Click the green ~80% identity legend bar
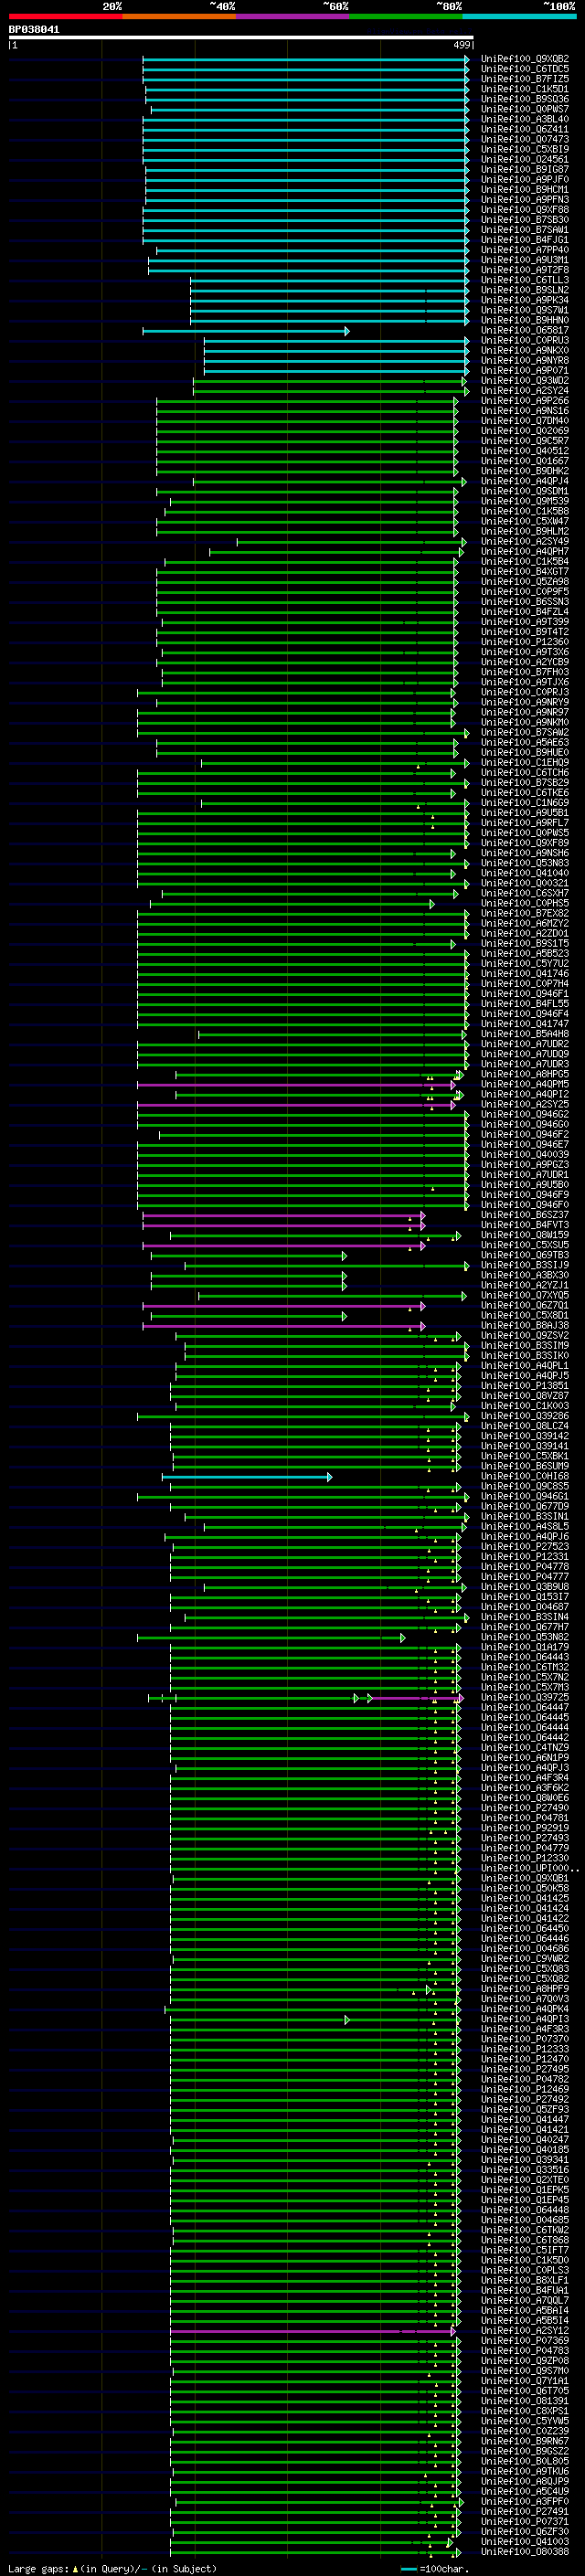585x2576 pixels. tap(406, 16)
